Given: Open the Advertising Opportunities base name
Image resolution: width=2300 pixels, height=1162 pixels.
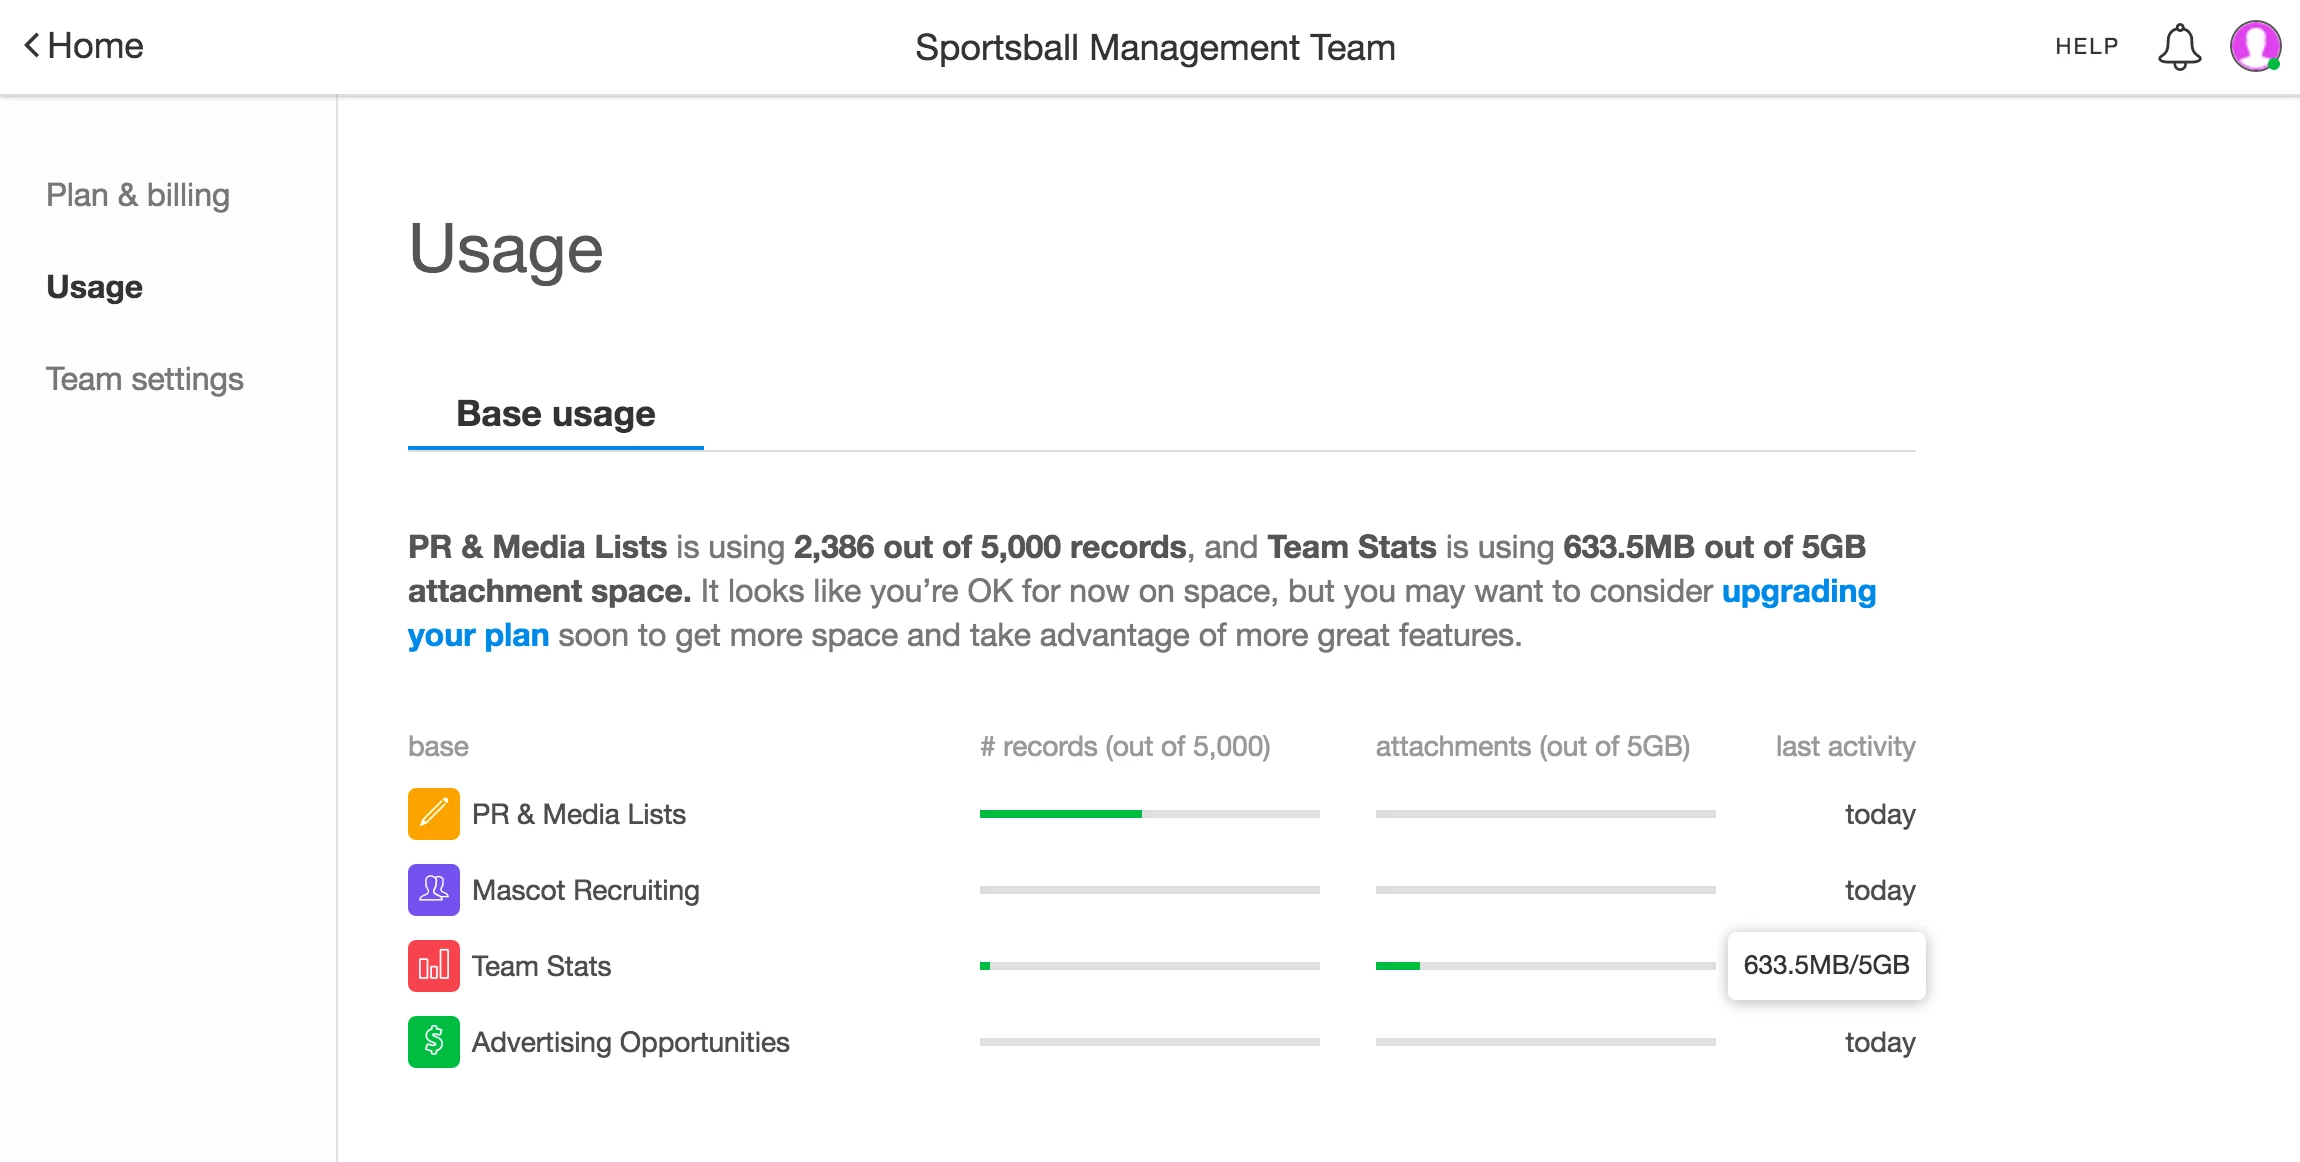Looking at the screenshot, I should (x=631, y=1042).
